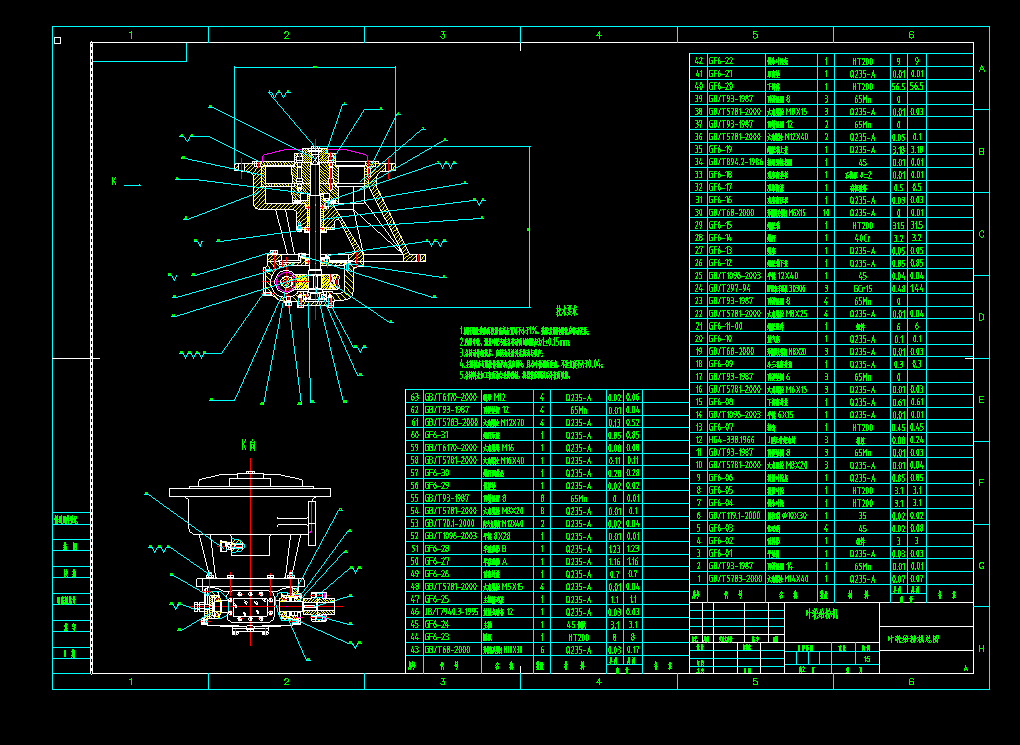Image resolution: width=1020 pixels, height=745 pixels.
Task: Click the K view direction label
Action: click(114, 182)
